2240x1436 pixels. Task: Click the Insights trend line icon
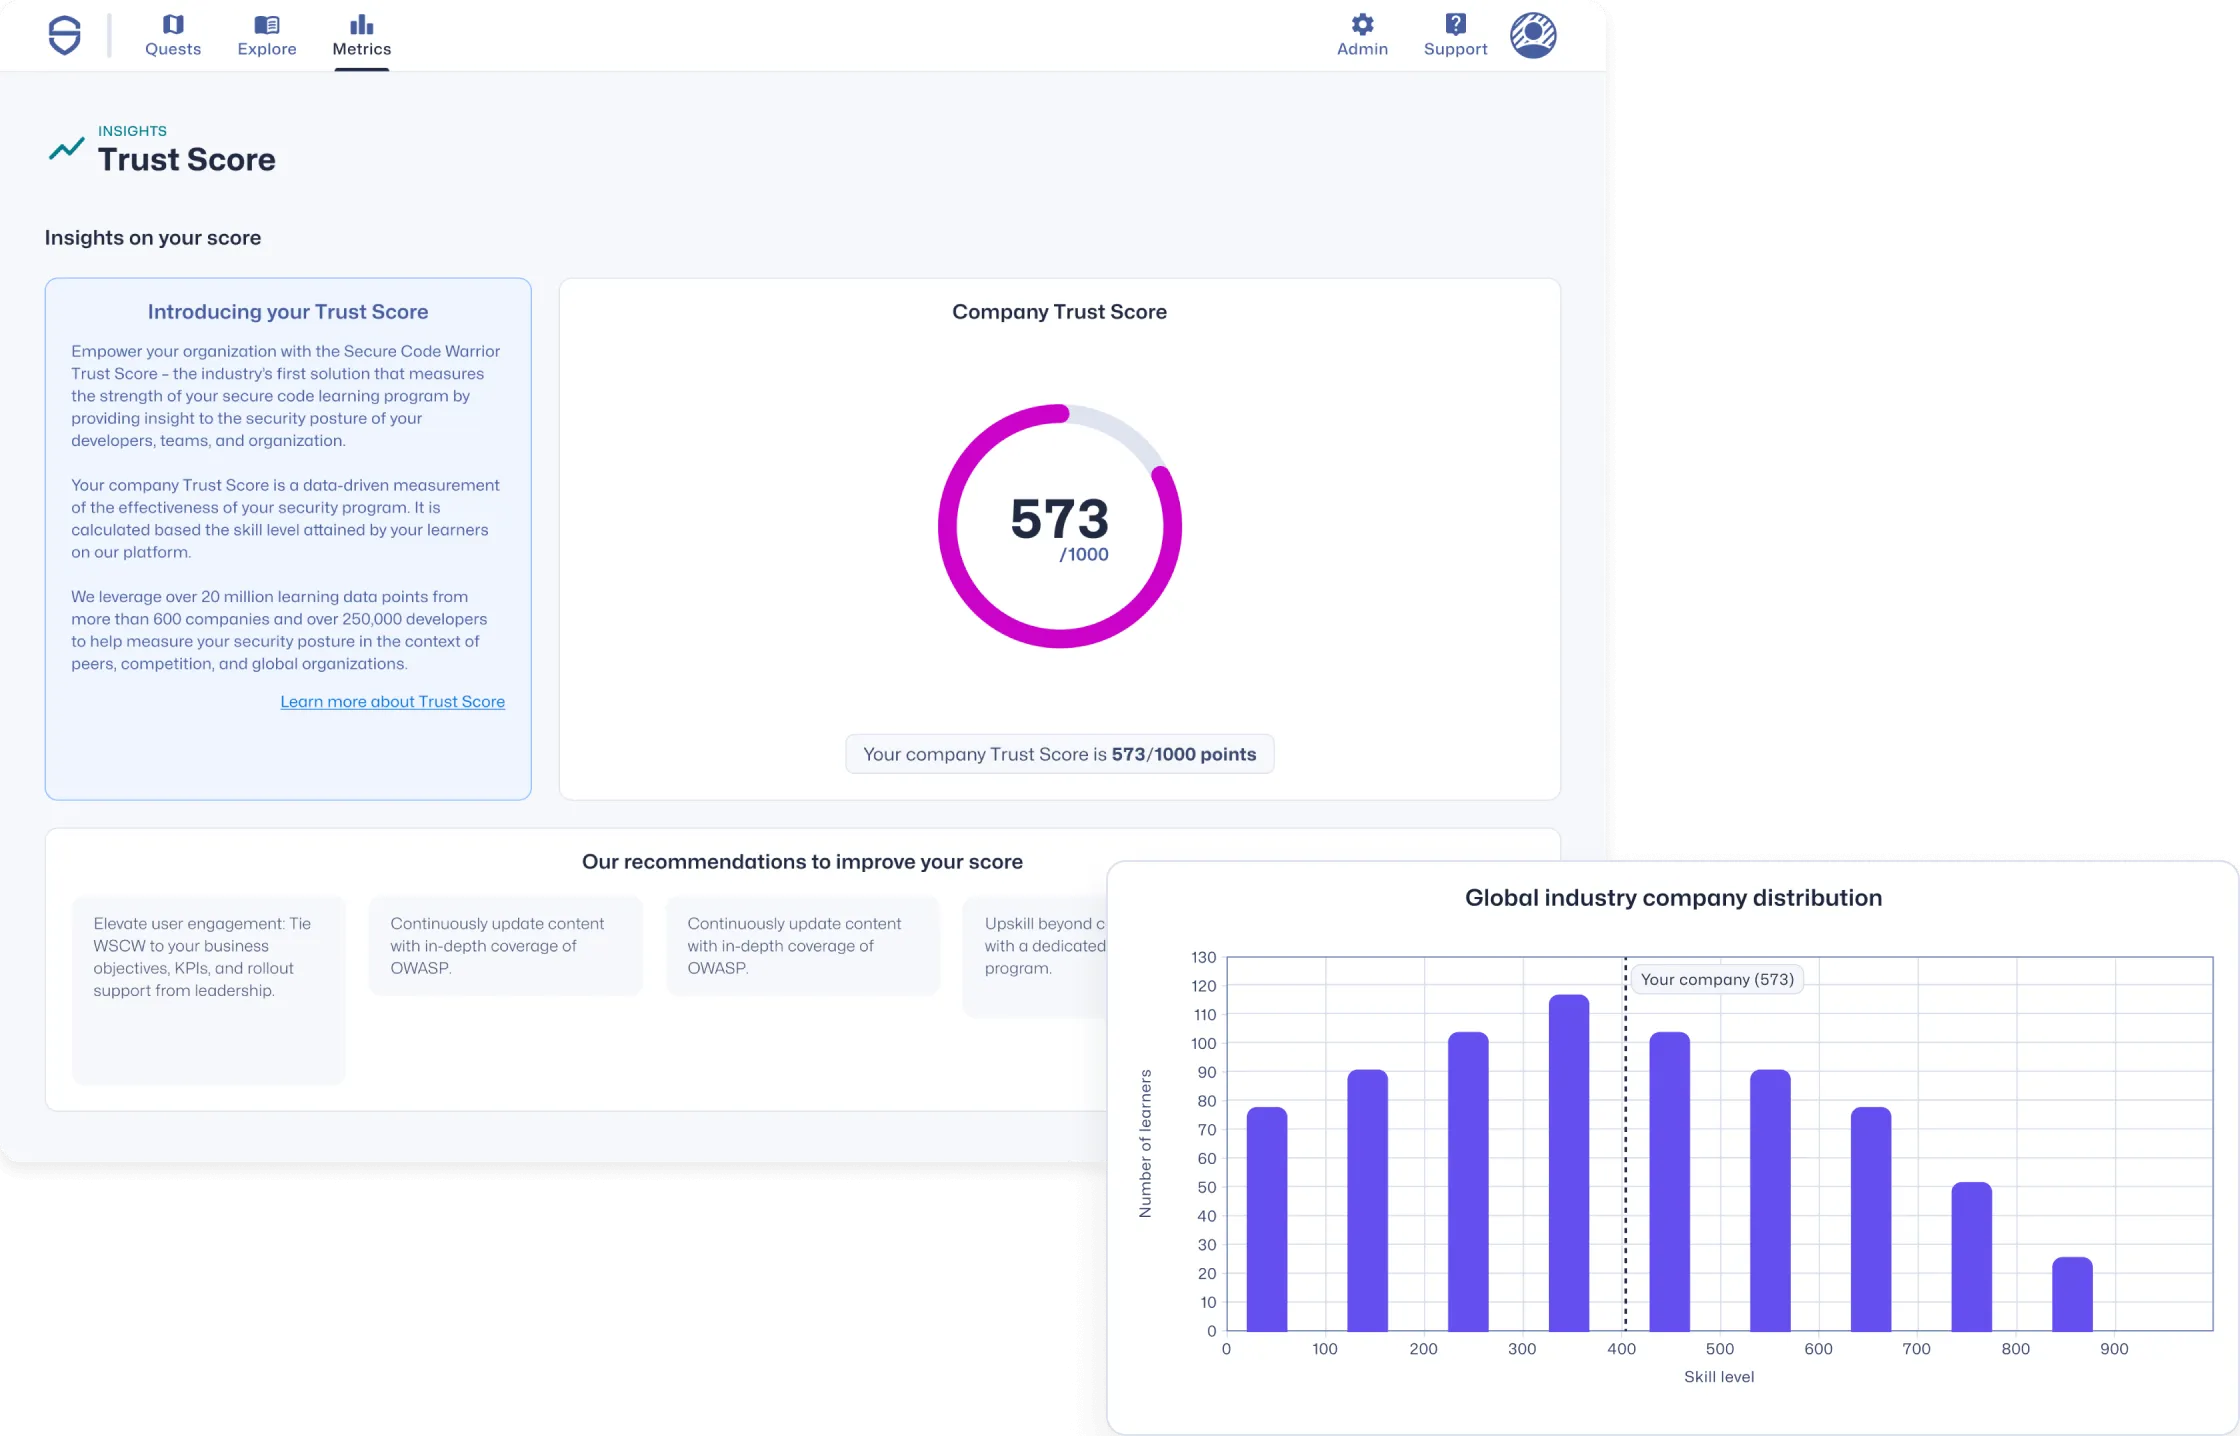point(67,149)
